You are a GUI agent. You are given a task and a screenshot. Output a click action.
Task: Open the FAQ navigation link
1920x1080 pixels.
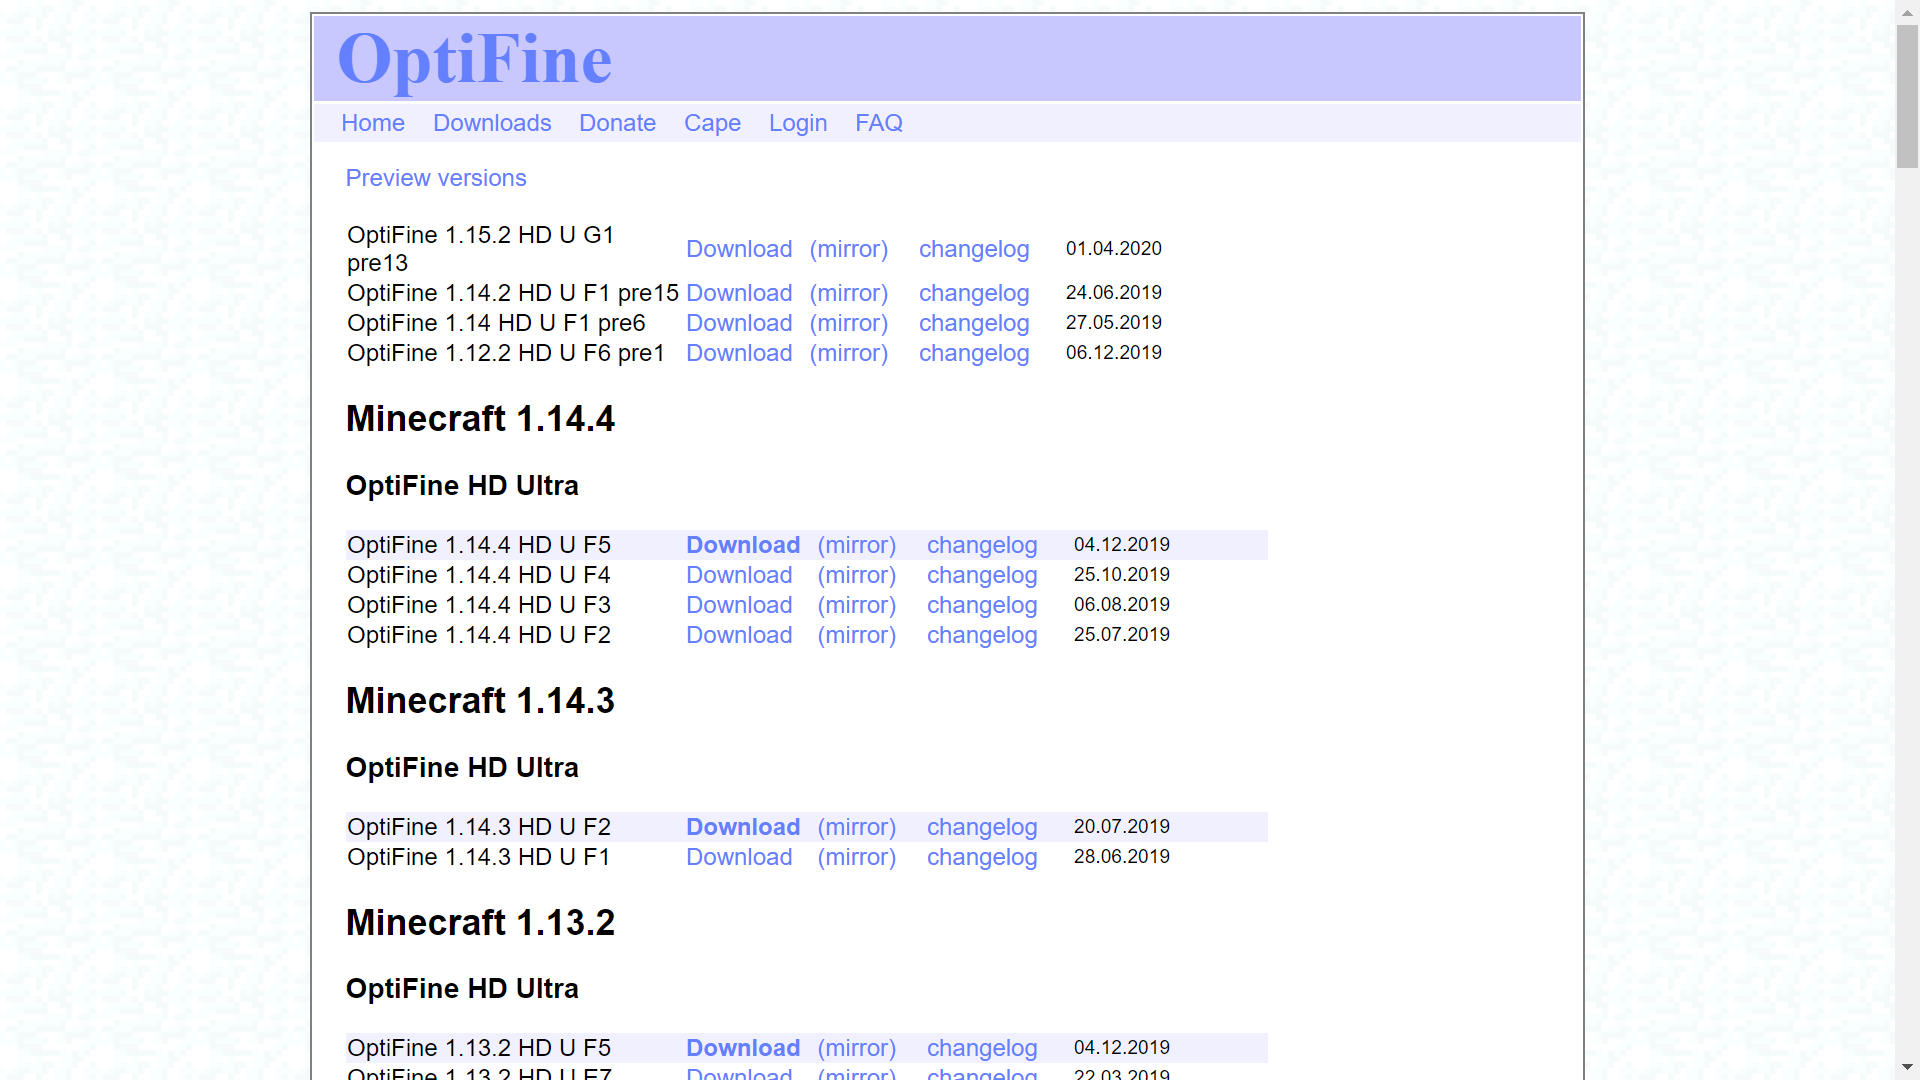coord(878,123)
